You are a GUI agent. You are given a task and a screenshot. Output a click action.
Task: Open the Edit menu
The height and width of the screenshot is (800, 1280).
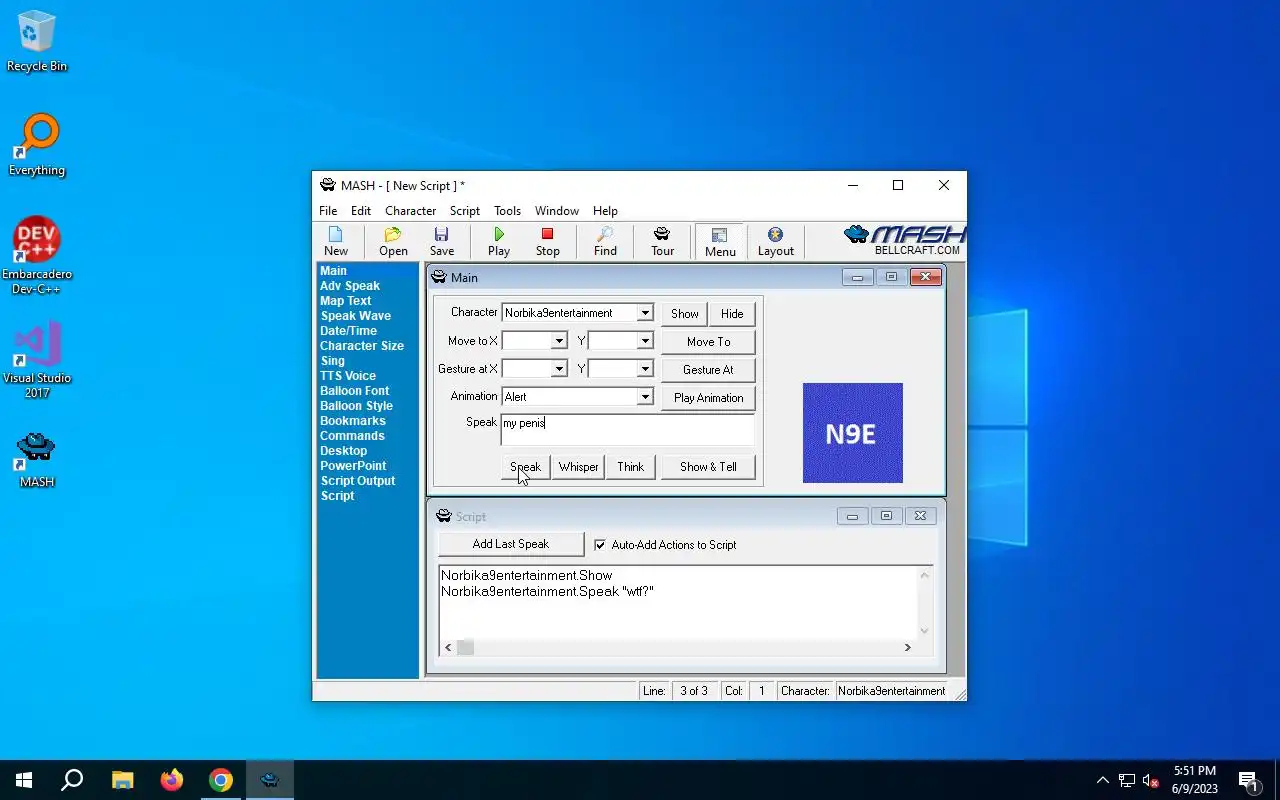(361, 211)
